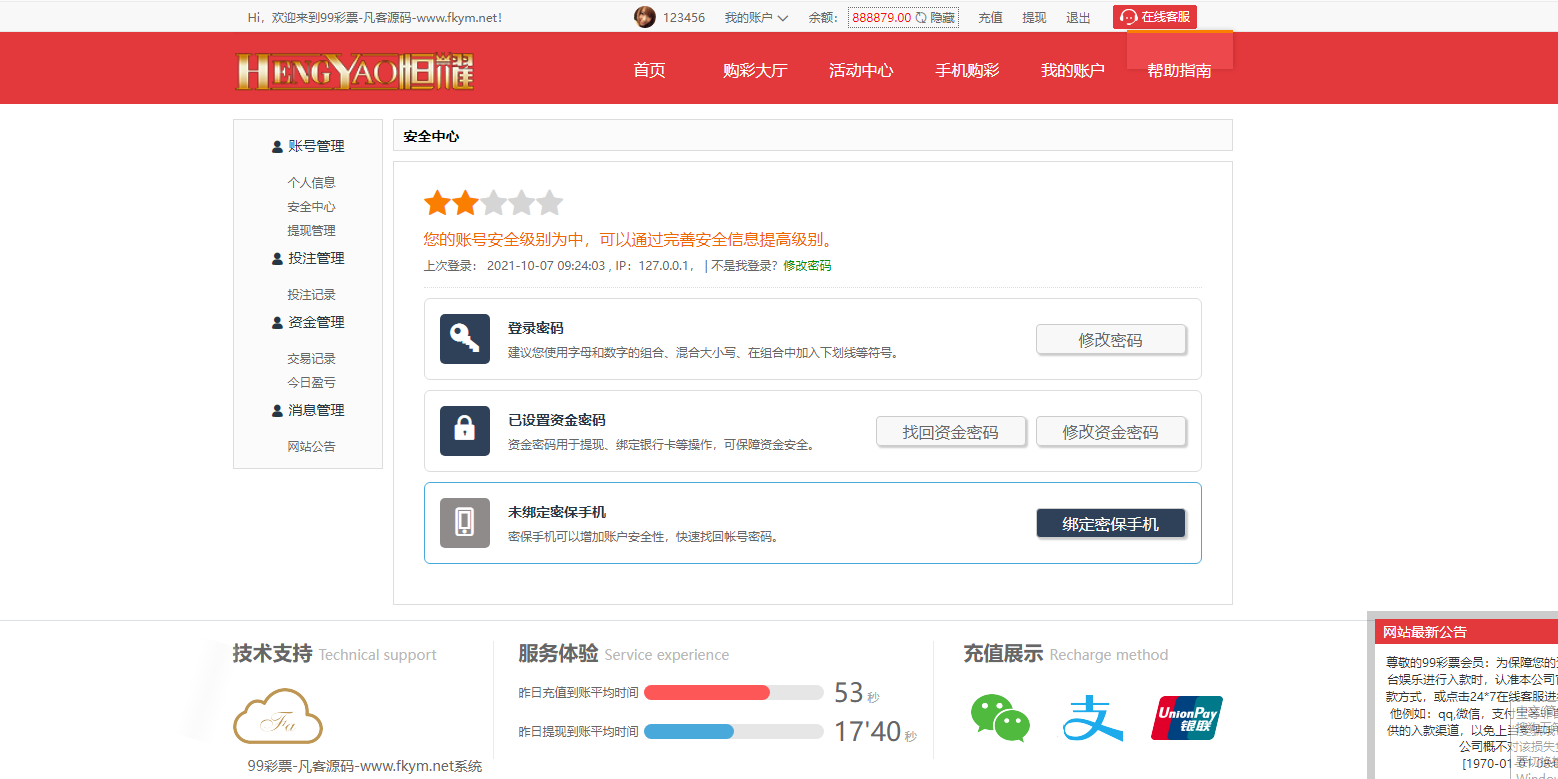Image resolution: width=1558 pixels, height=779 pixels.
Task: Click the Alipay recharge icon
Action: click(x=1093, y=718)
